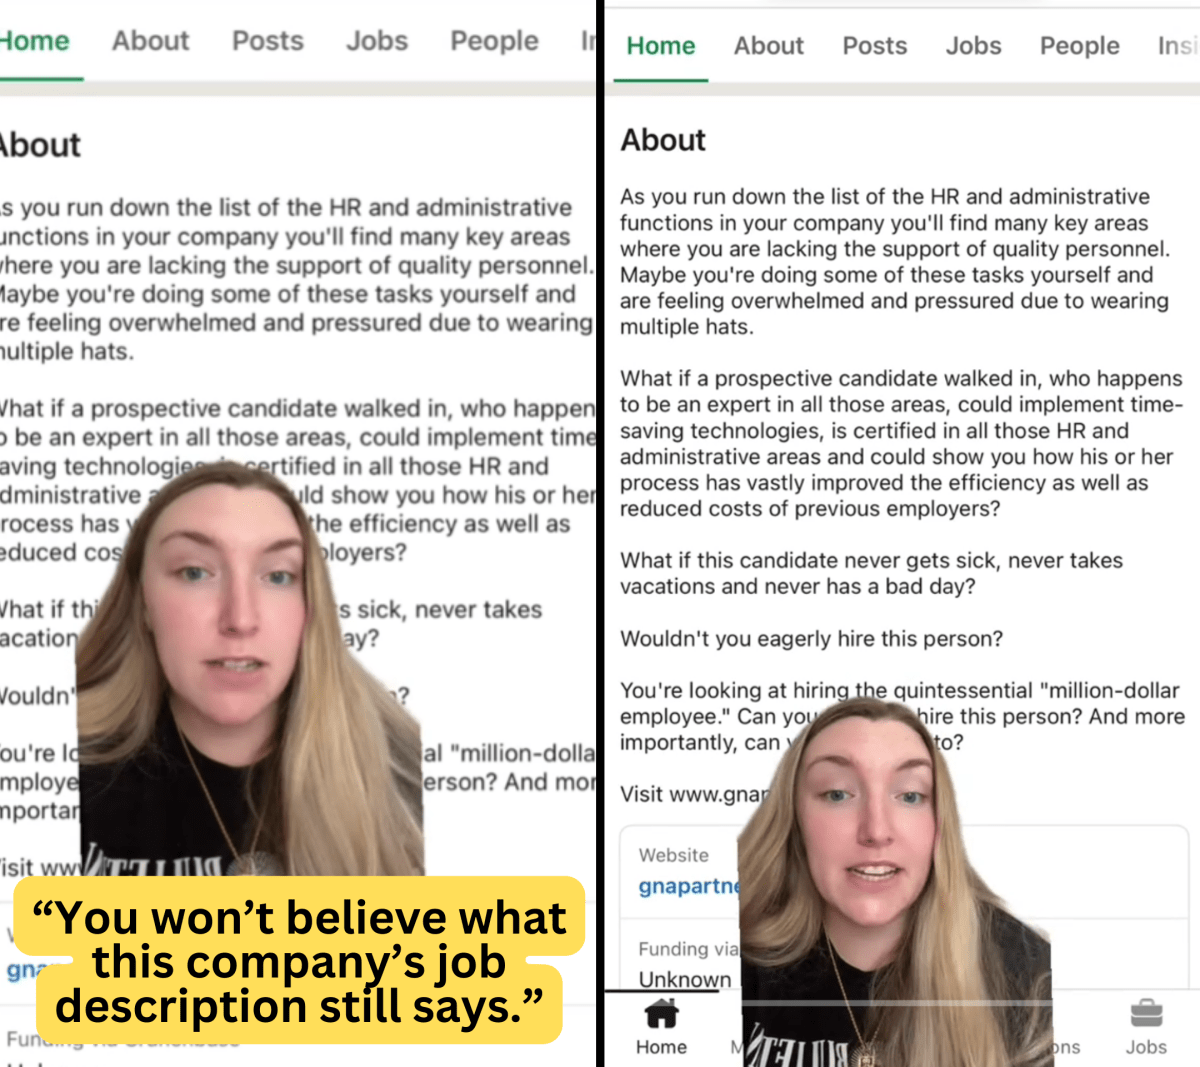The width and height of the screenshot is (1200, 1067).
Task: Click the About heading in the right panel
Action: [x=663, y=140]
